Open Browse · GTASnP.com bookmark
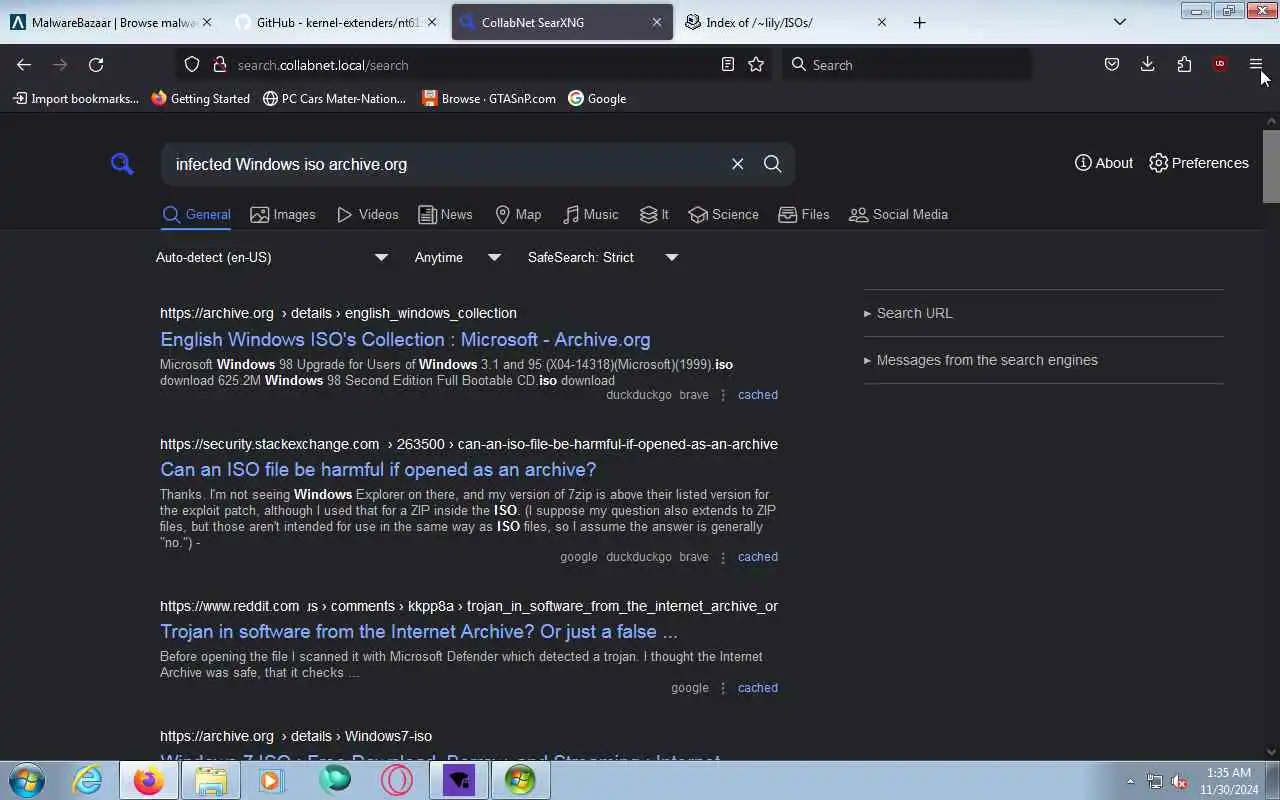 (488, 98)
